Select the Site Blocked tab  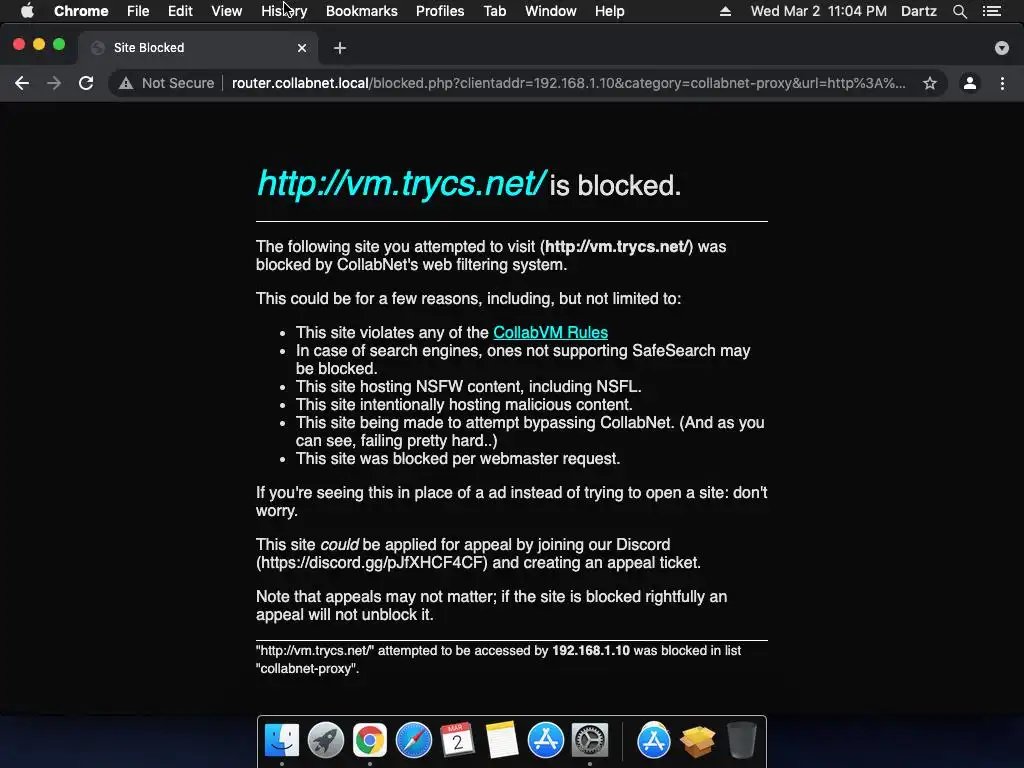199,48
